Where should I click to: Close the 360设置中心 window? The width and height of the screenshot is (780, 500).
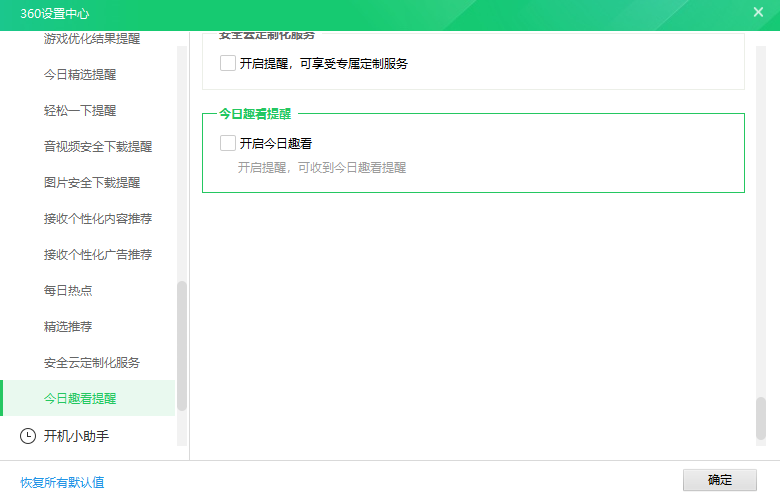pos(758,12)
